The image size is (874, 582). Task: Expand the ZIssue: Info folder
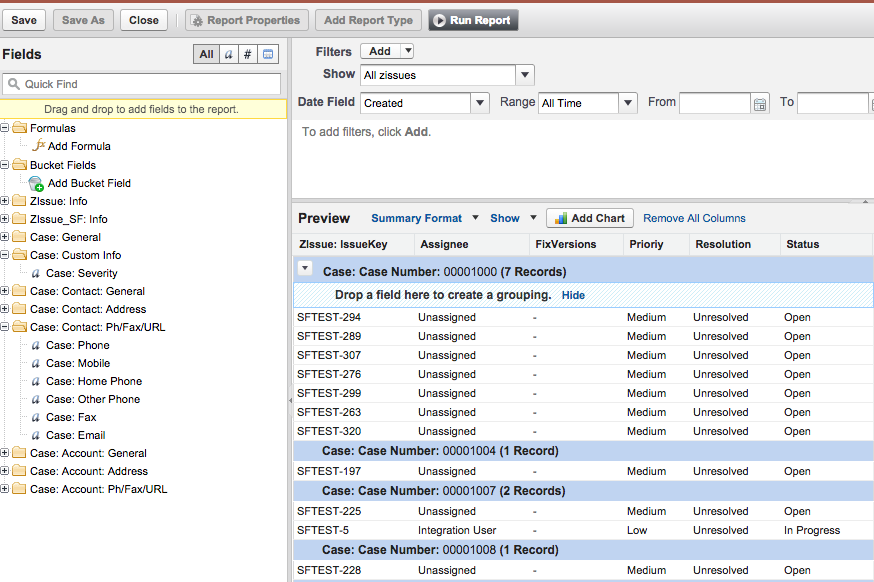click(6, 201)
